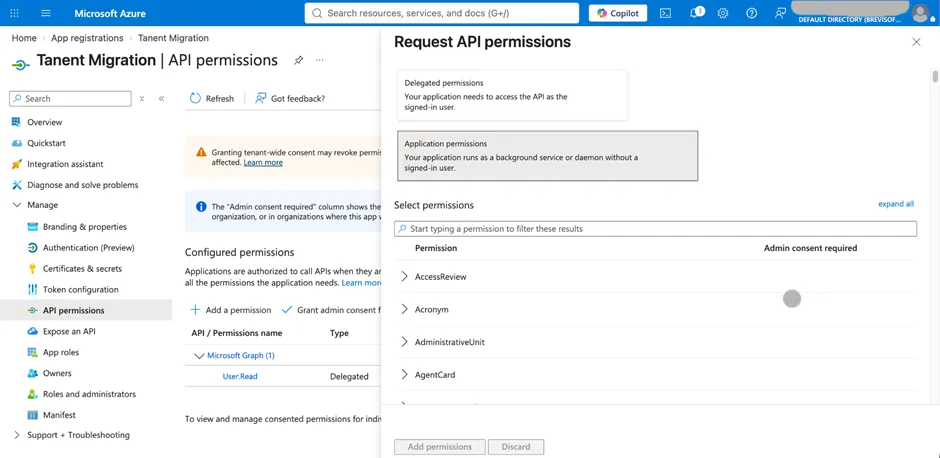Open Token configuration menu item label
This screenshot has height=458, width=940.
pos(81,290)
